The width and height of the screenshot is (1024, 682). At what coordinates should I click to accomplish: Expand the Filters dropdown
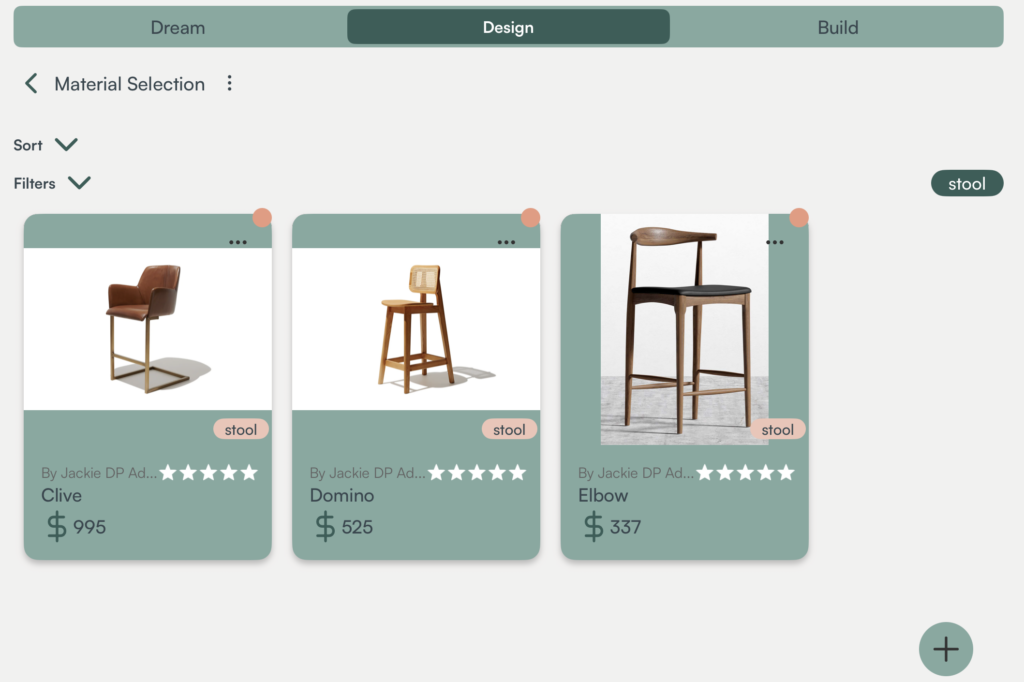click(79, 183)
